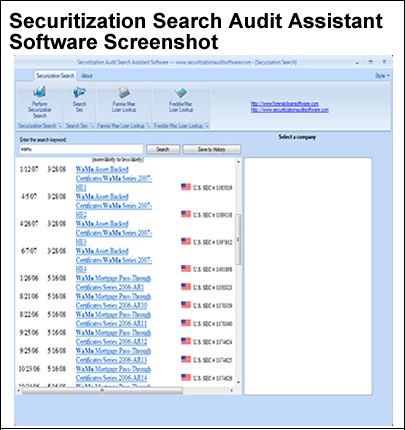
Task: Open the Fannie Mae Loan Lookup icon
Action: [124, 92]
